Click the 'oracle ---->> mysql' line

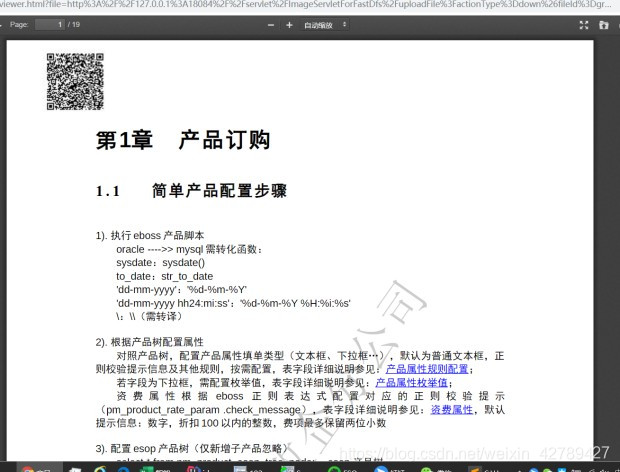point(189,249)
